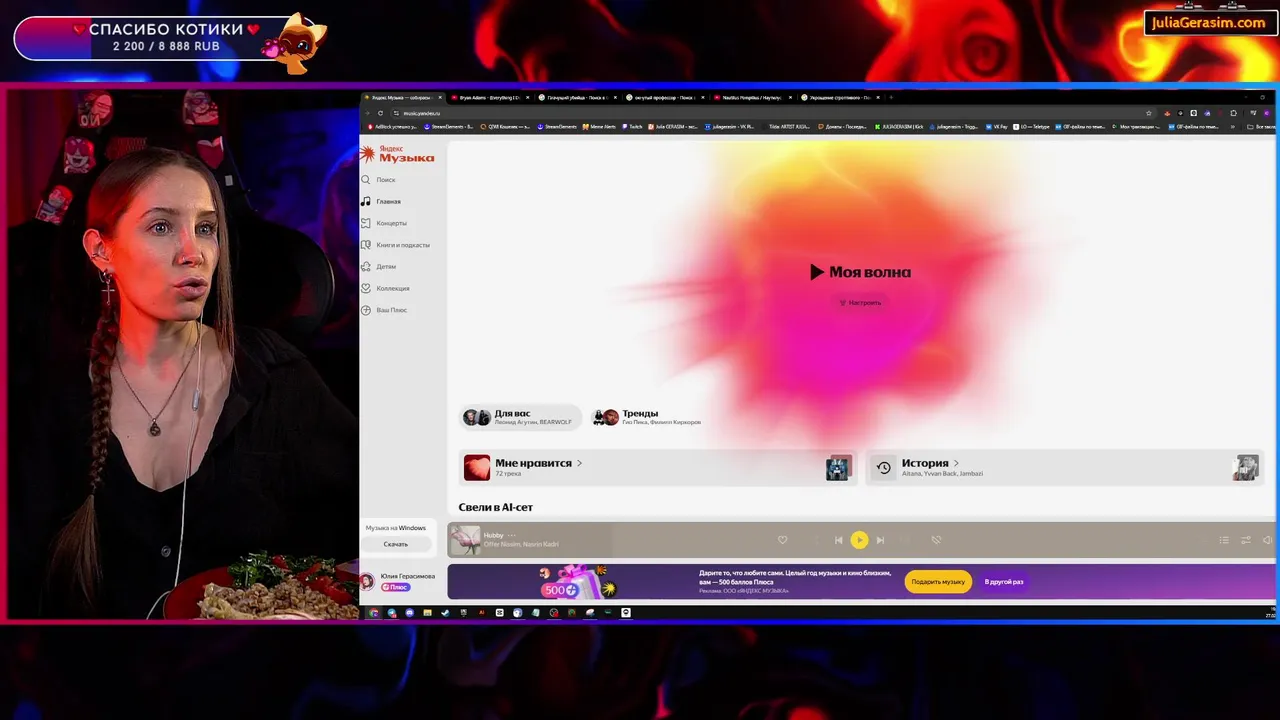Click the Свели в AI-сет heading
1280x720 pixels.
click(496, 508)
